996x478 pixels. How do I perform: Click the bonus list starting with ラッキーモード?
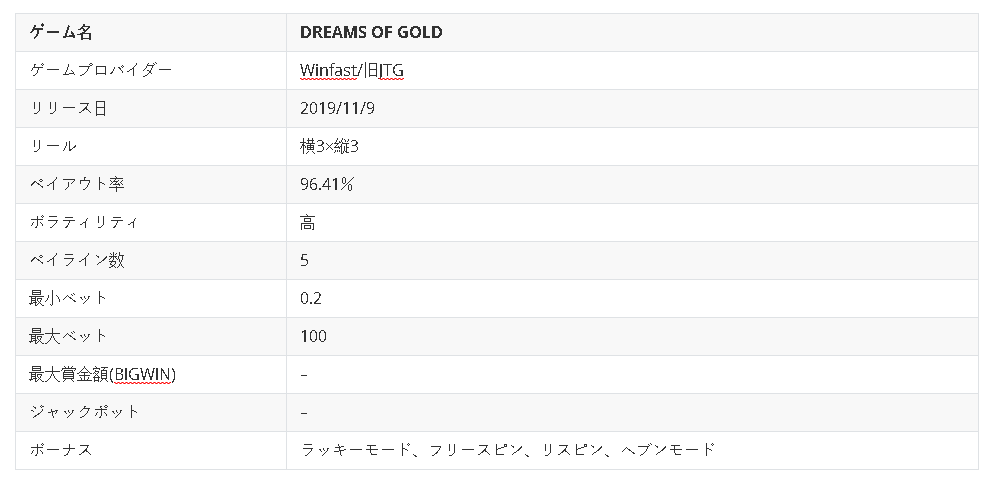tap(508, 450)
